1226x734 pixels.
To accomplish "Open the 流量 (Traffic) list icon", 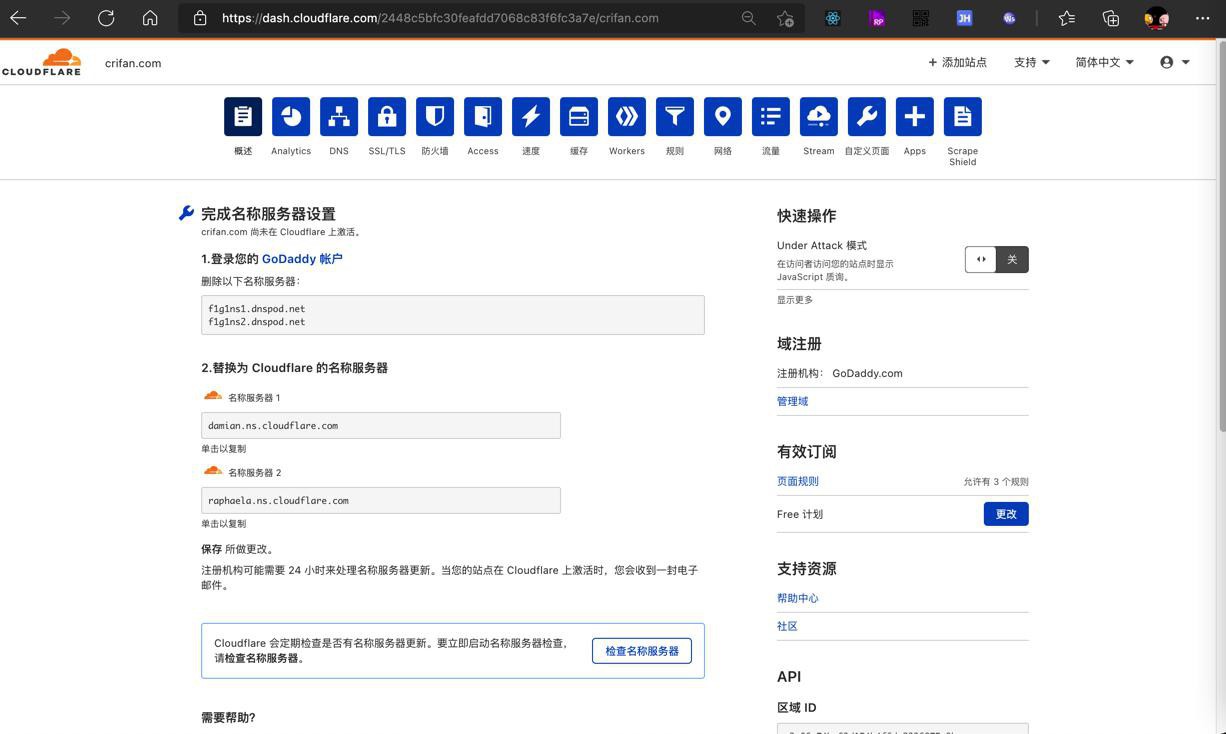I will [x=771, y=116].
